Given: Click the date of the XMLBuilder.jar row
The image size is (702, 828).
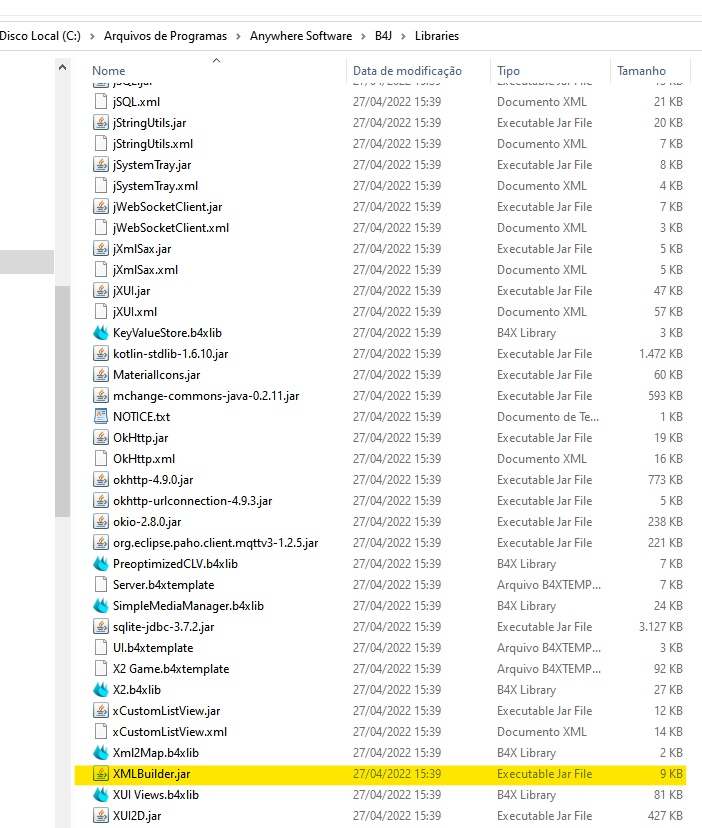Looking at the screenshot, I should pos(397,774).
